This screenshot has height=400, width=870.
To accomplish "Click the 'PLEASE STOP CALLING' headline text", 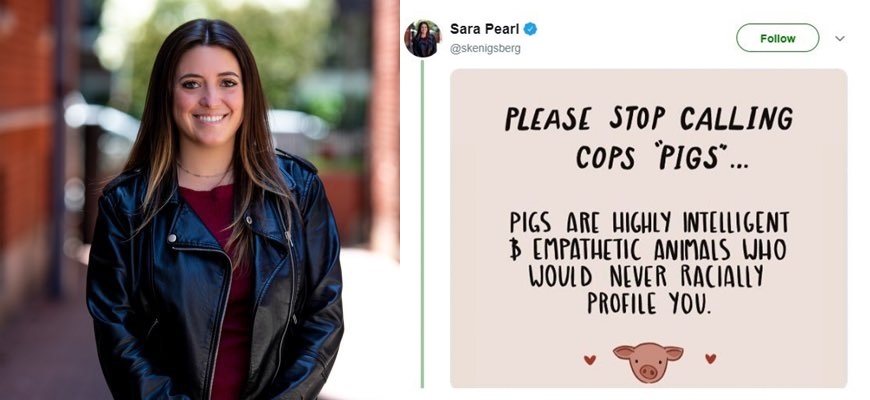I will [649, 118].
